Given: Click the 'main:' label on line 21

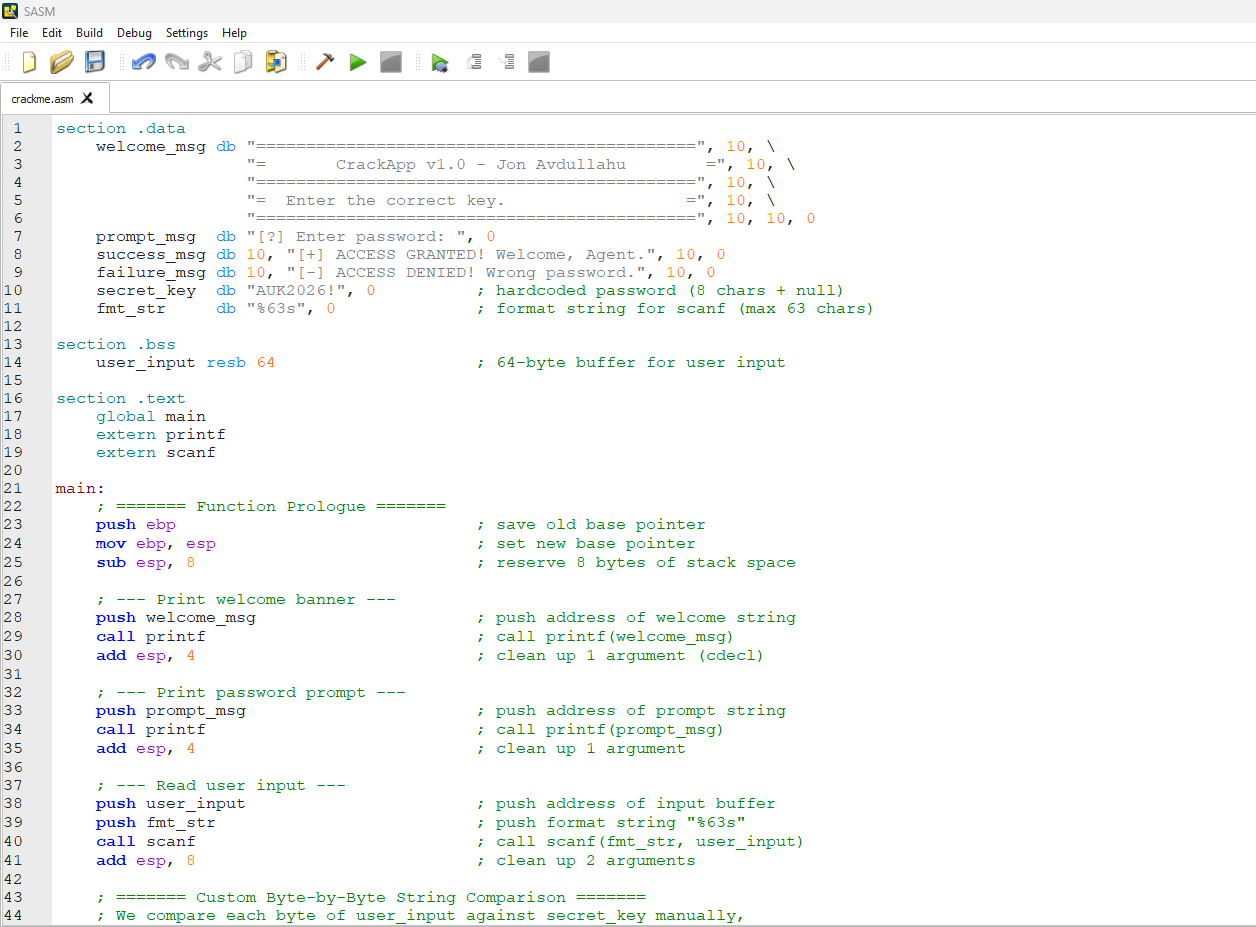Looking at the screenshot, I should coord(81,488).
